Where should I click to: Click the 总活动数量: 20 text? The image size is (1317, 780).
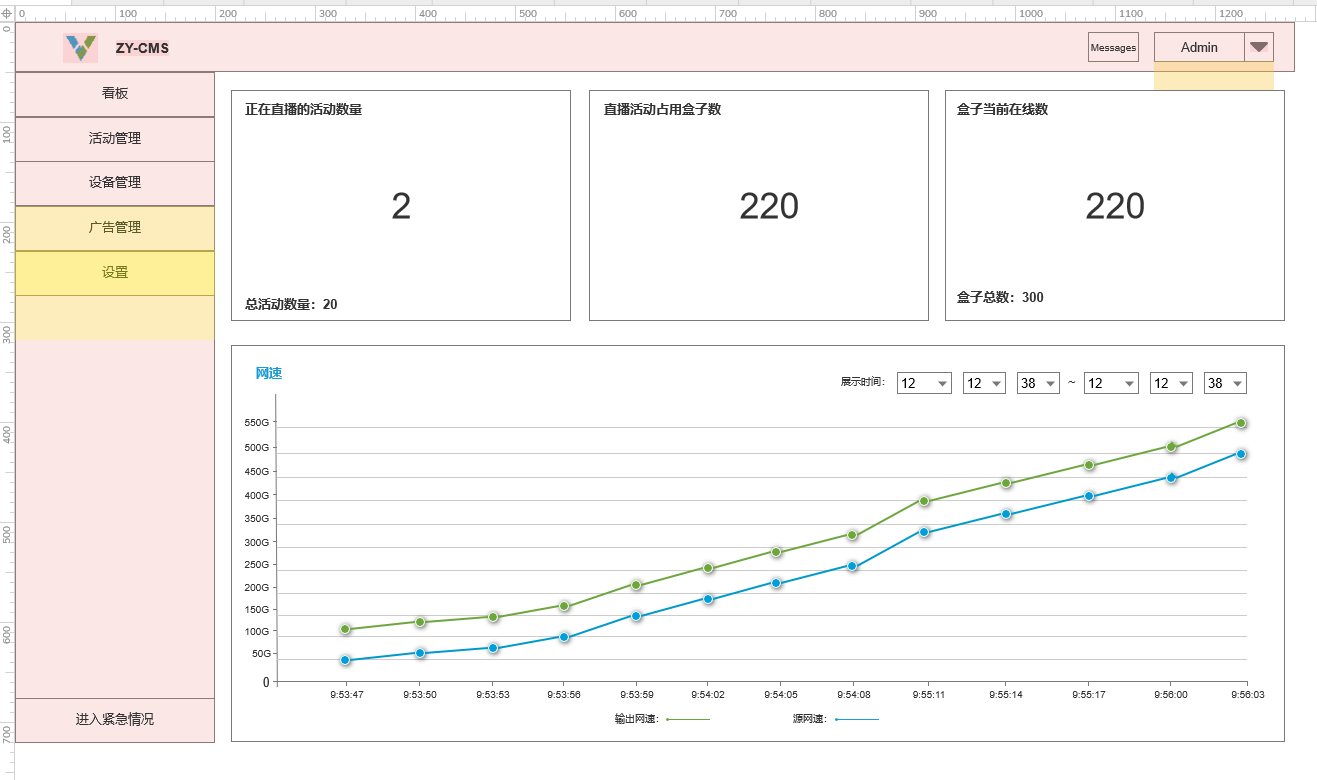click(291, 305)
